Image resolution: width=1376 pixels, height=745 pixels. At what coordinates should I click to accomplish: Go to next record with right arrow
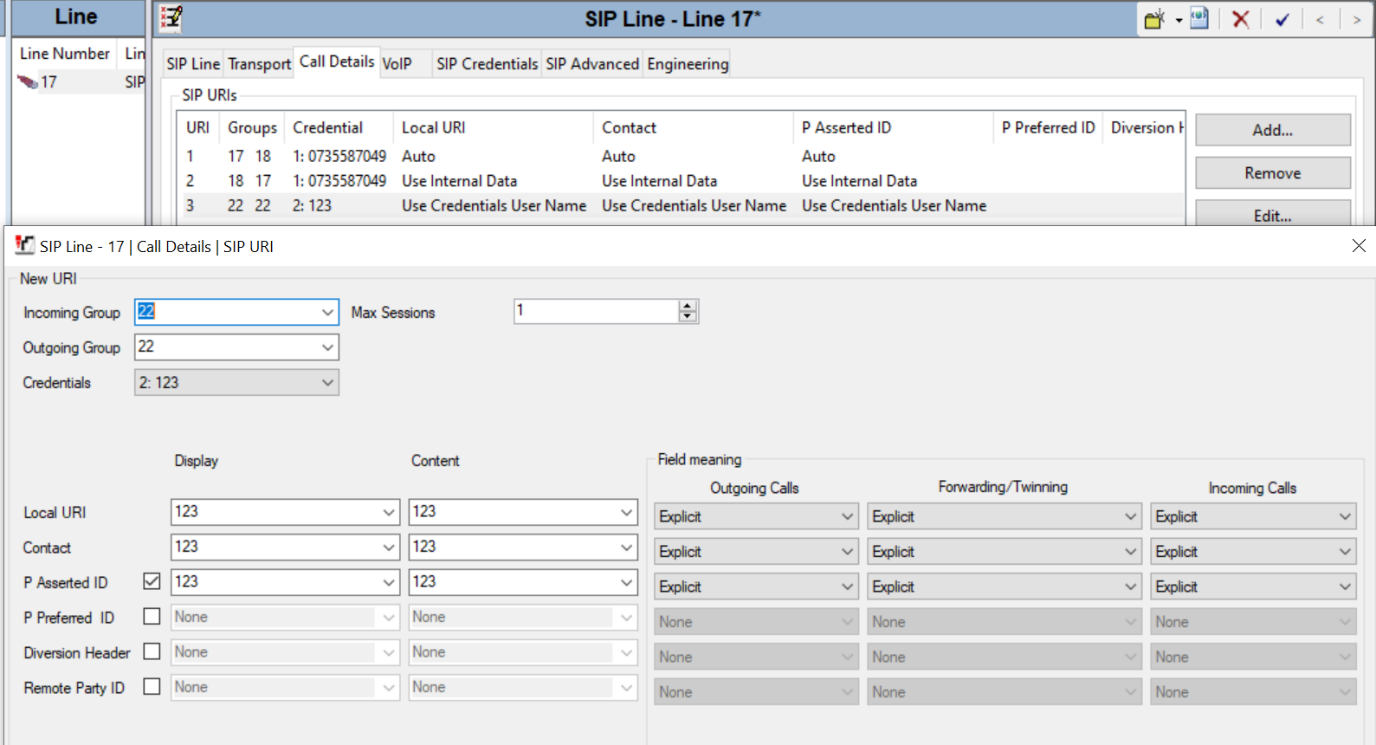1356,19
